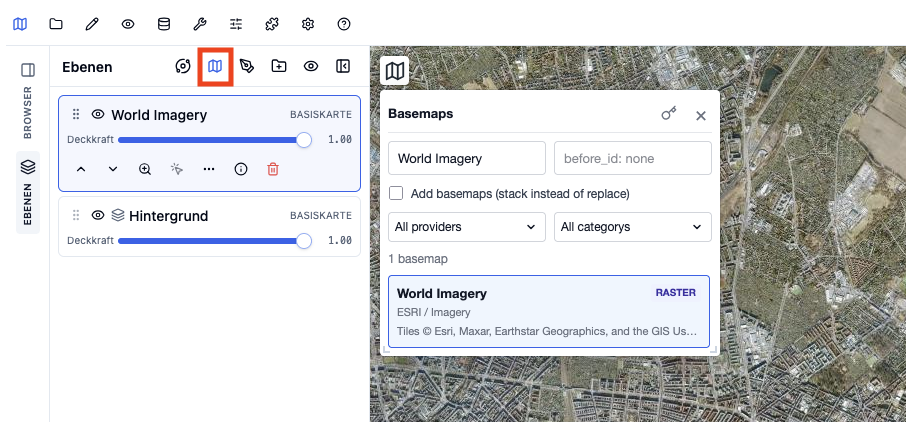Switch to the Browser side tab
This screenshot has height=422, width=906.
(28, 99)
